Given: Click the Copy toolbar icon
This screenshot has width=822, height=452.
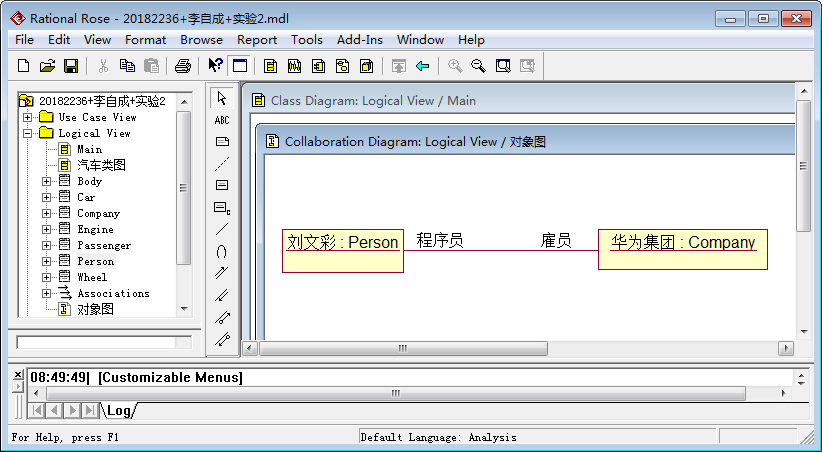Looking at the screenshot, I should (127, 66).
